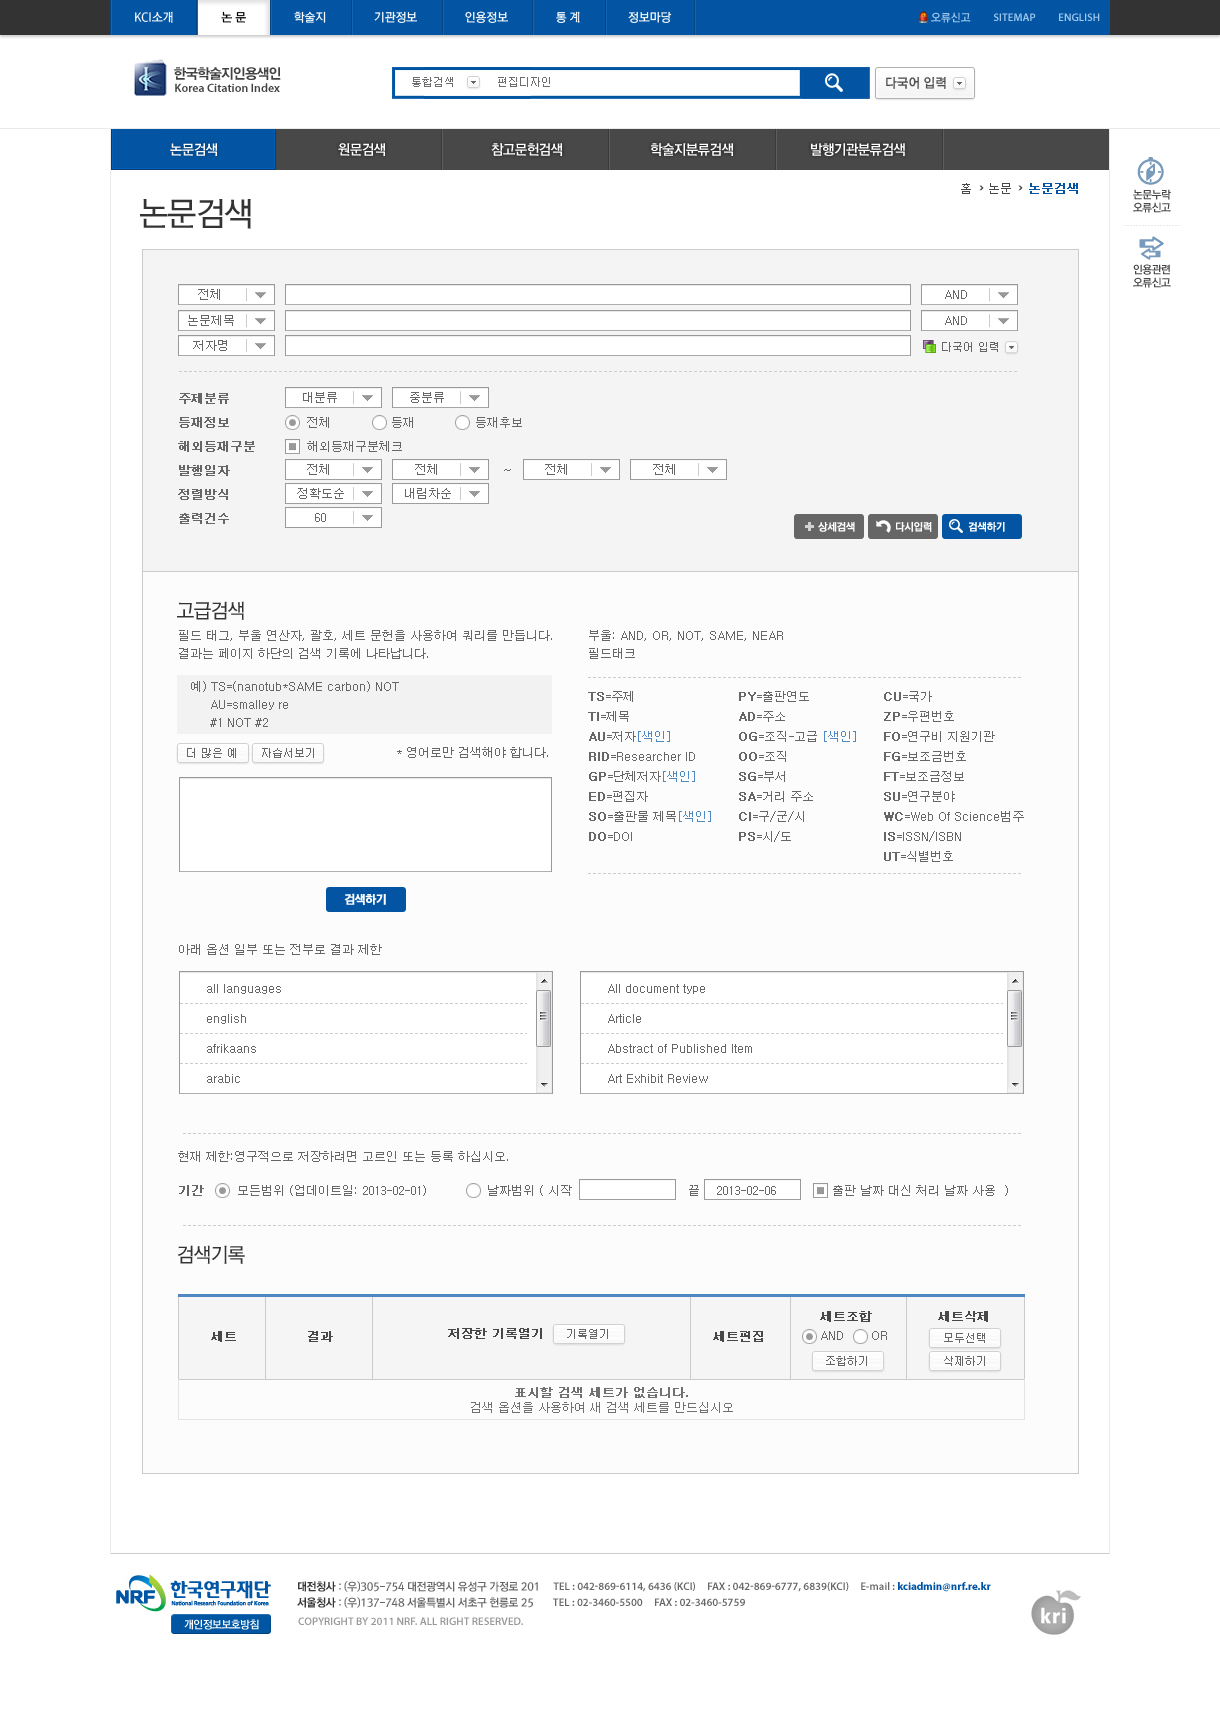Select the OR radio in 세트조합
Viewport: 1220px width, 1710px height.
(860, 1336)
